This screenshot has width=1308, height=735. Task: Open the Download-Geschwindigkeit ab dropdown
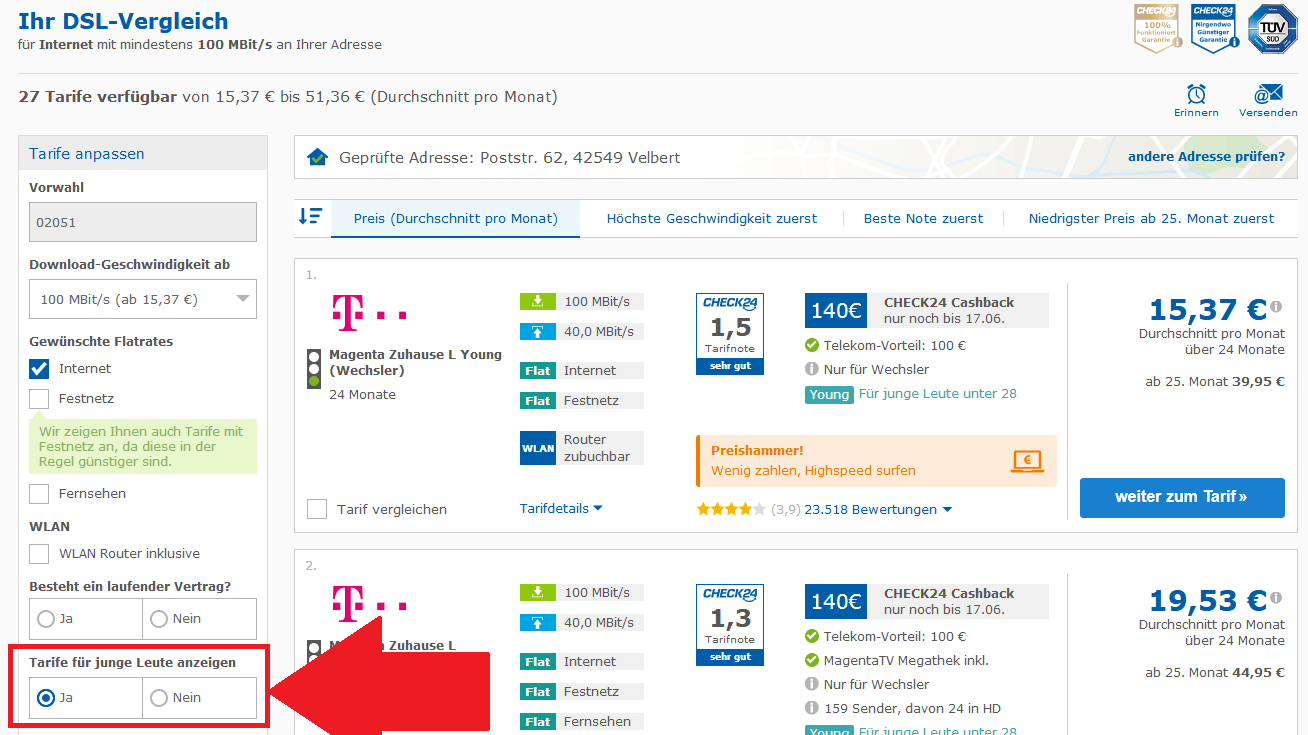click(x=143, y=299)
